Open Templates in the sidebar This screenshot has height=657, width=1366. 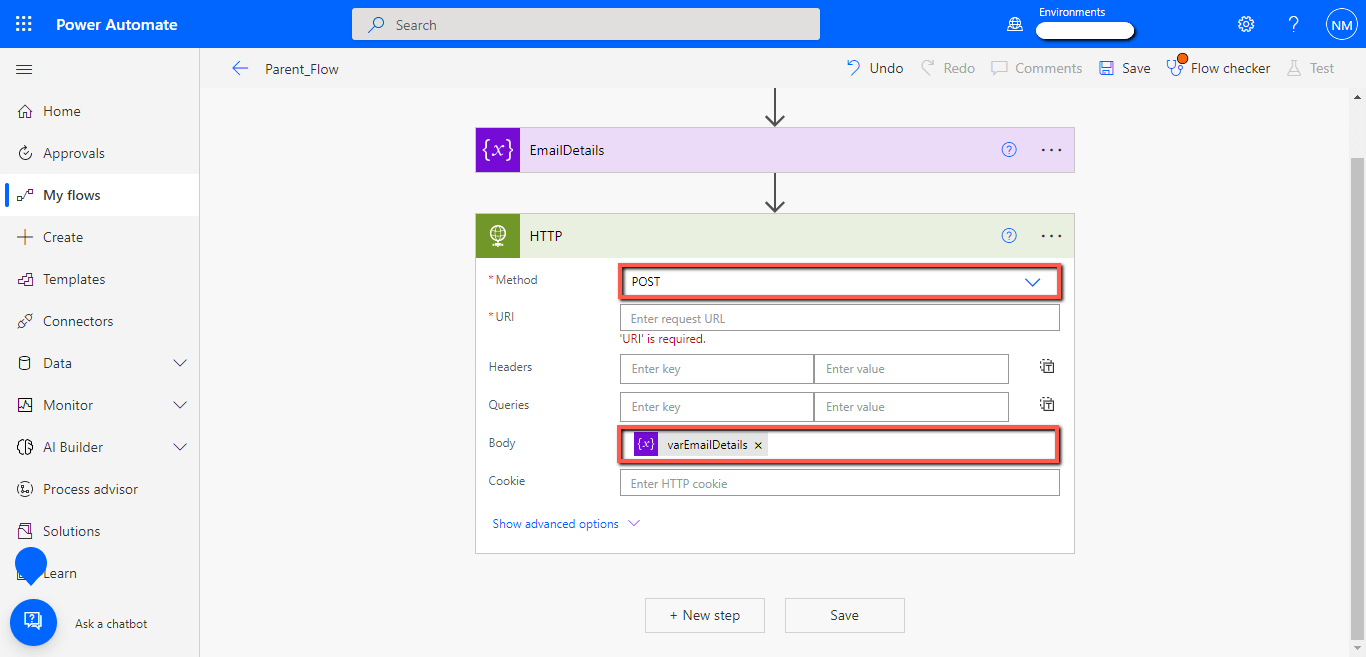[74, 279]
